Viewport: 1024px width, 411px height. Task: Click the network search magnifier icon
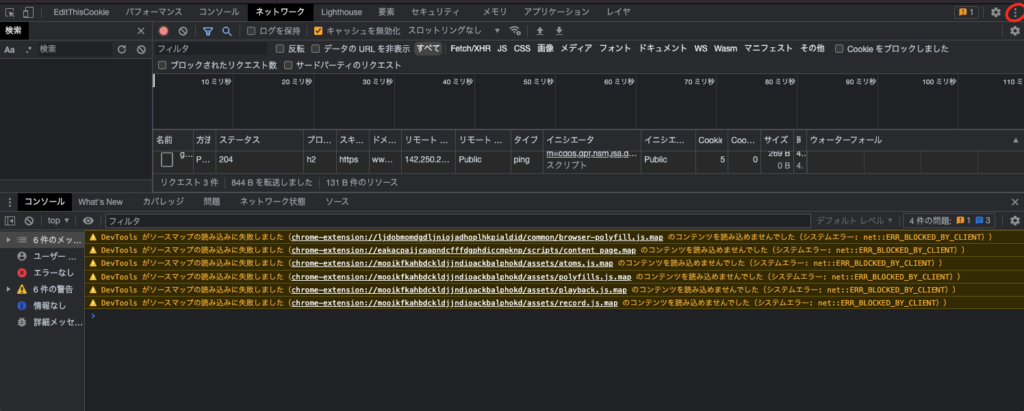click(x=228, y=31)
